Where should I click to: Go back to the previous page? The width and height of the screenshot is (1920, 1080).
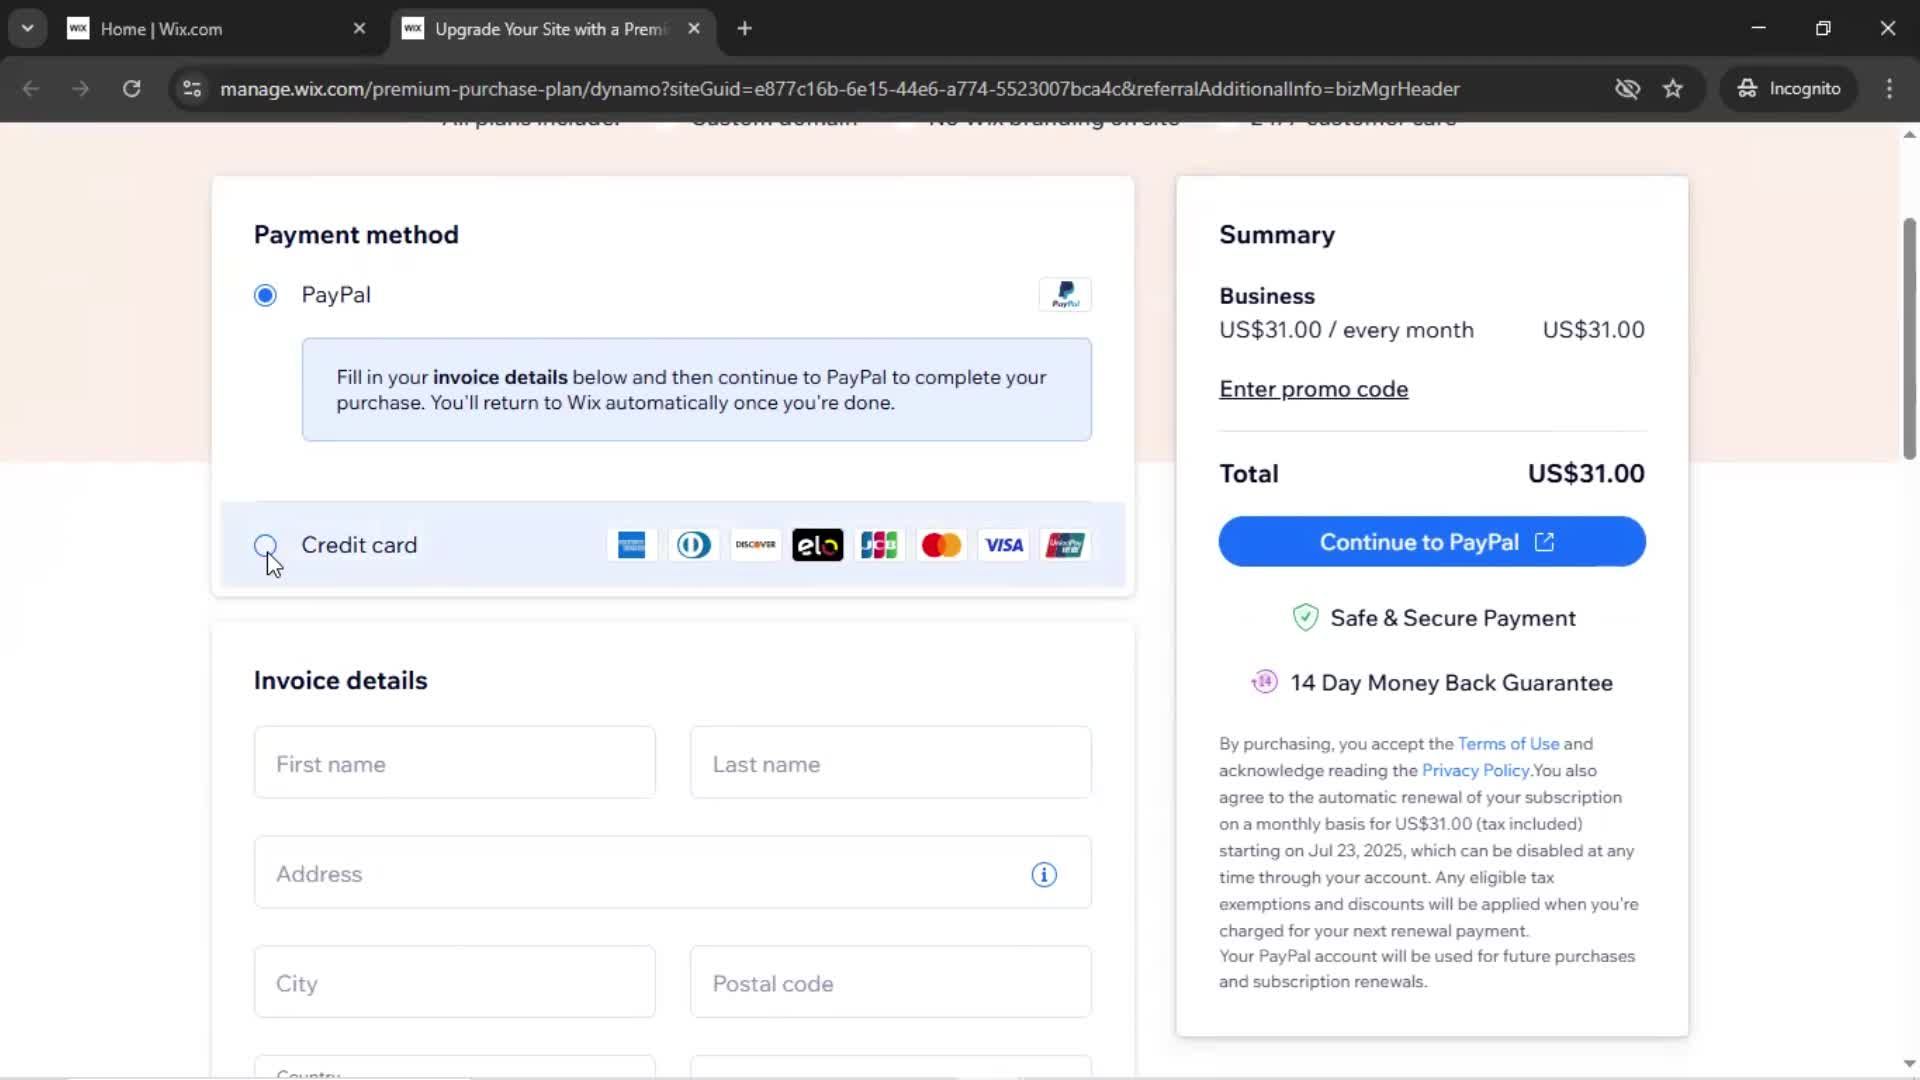31,89
